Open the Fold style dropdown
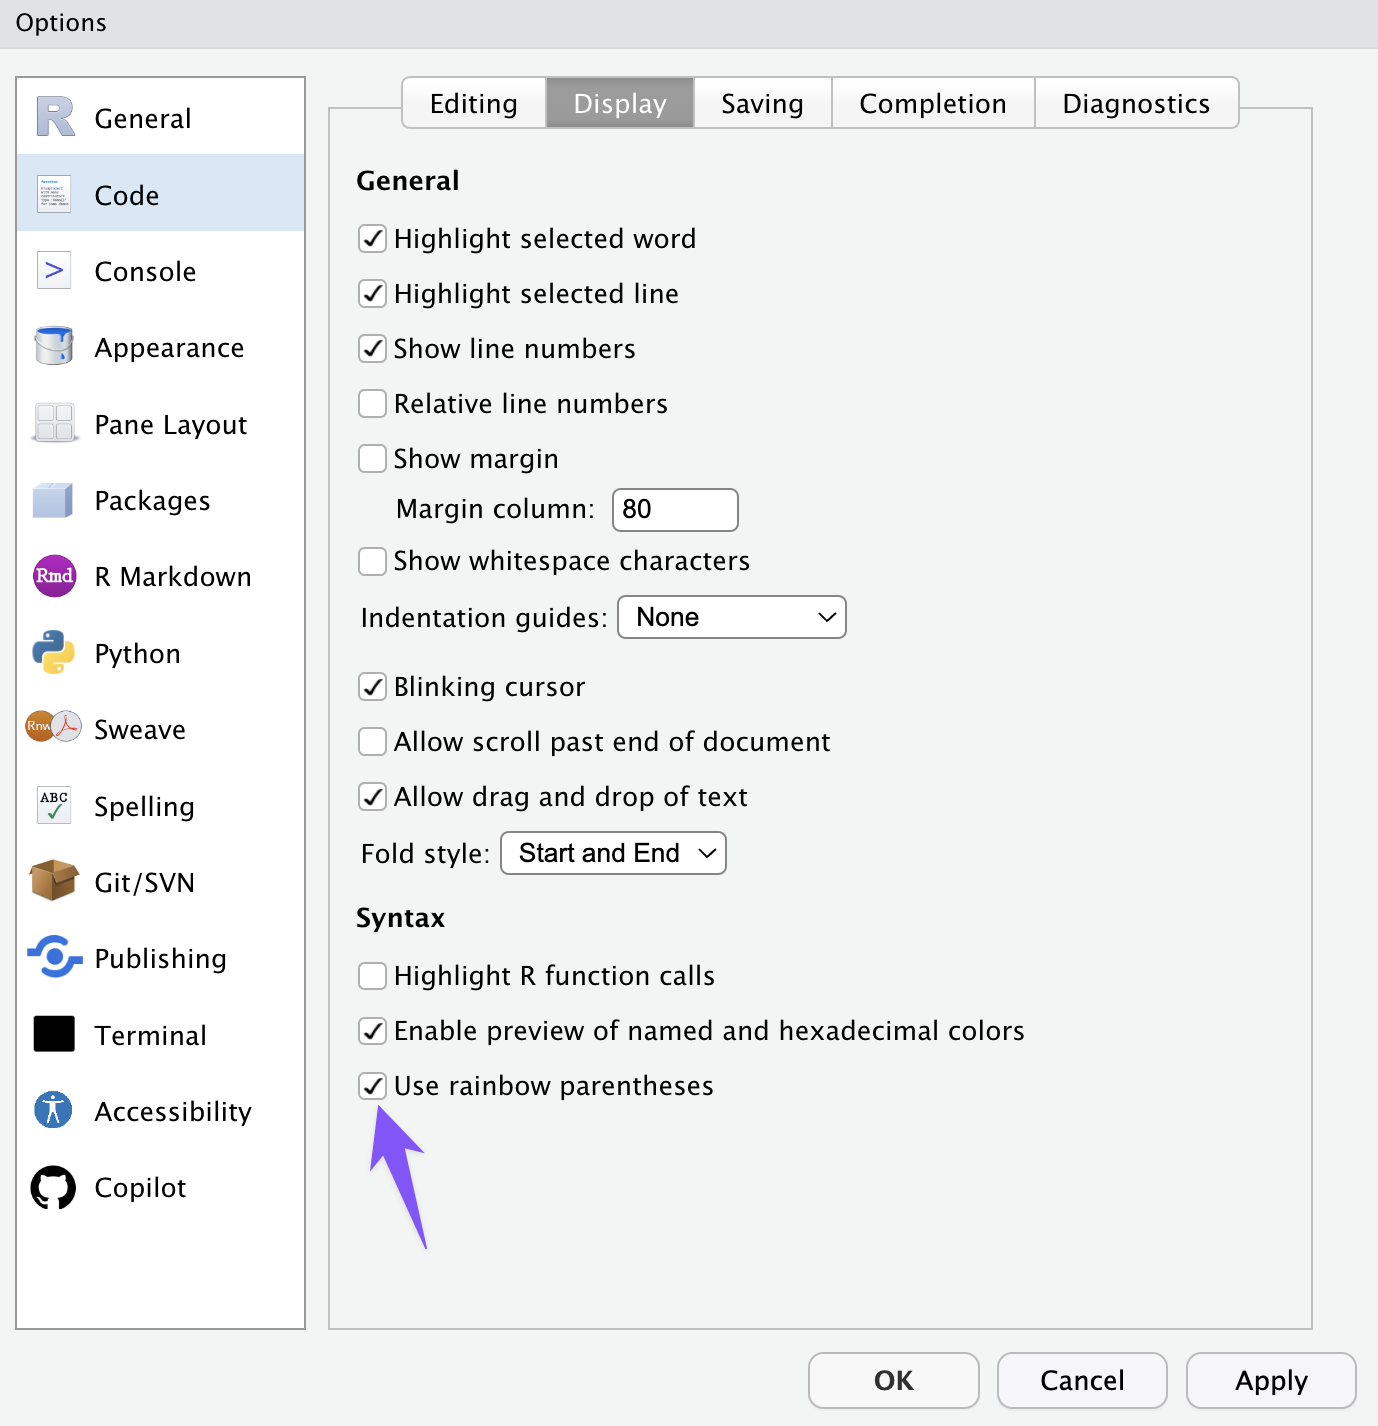Screen dimensions: 1378x1426 click(x=613, y=853)
